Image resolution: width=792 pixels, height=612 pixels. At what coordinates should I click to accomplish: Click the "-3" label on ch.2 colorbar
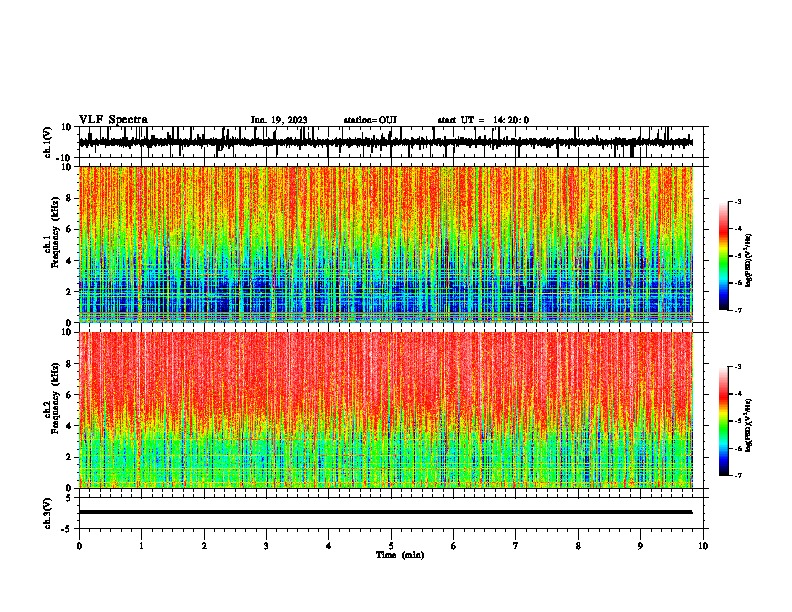[x=738, y=367]
